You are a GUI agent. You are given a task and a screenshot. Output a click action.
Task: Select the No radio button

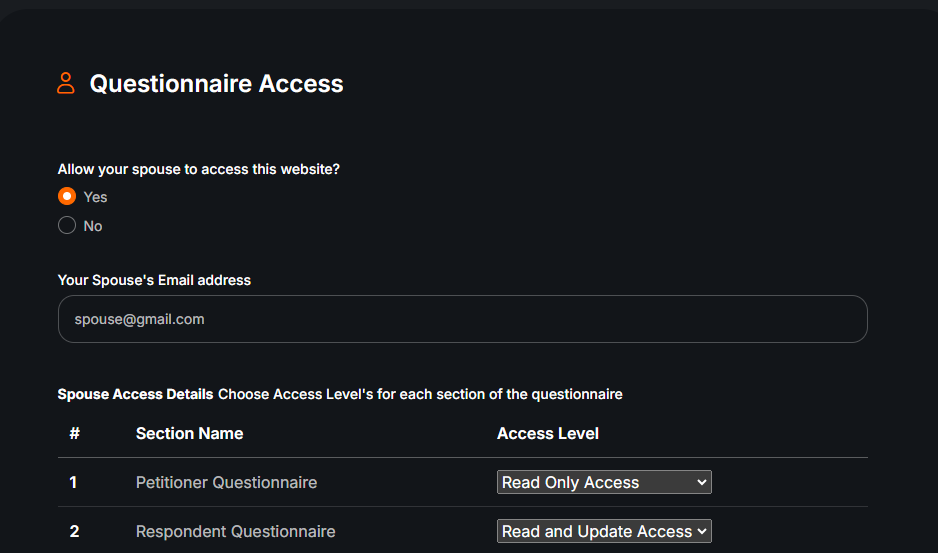67,225
